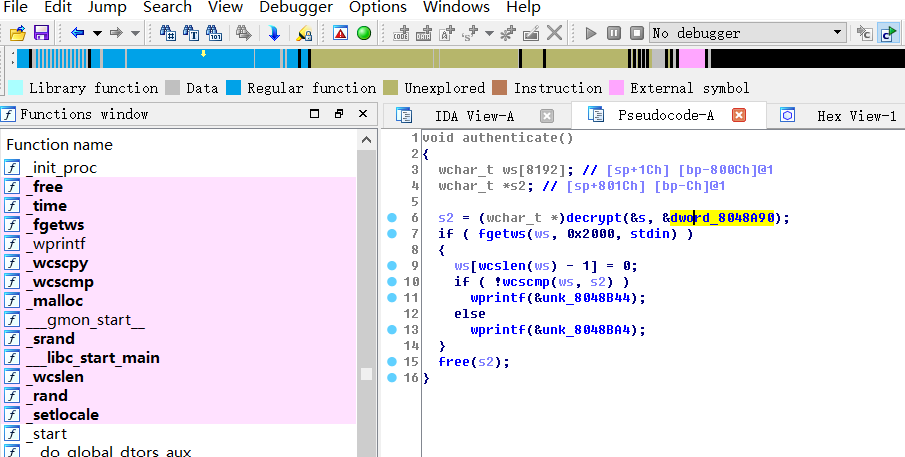Screen dimensions: 905x457
Task: Jump forward with the gray right arrow
Action: tap(116, 33)
